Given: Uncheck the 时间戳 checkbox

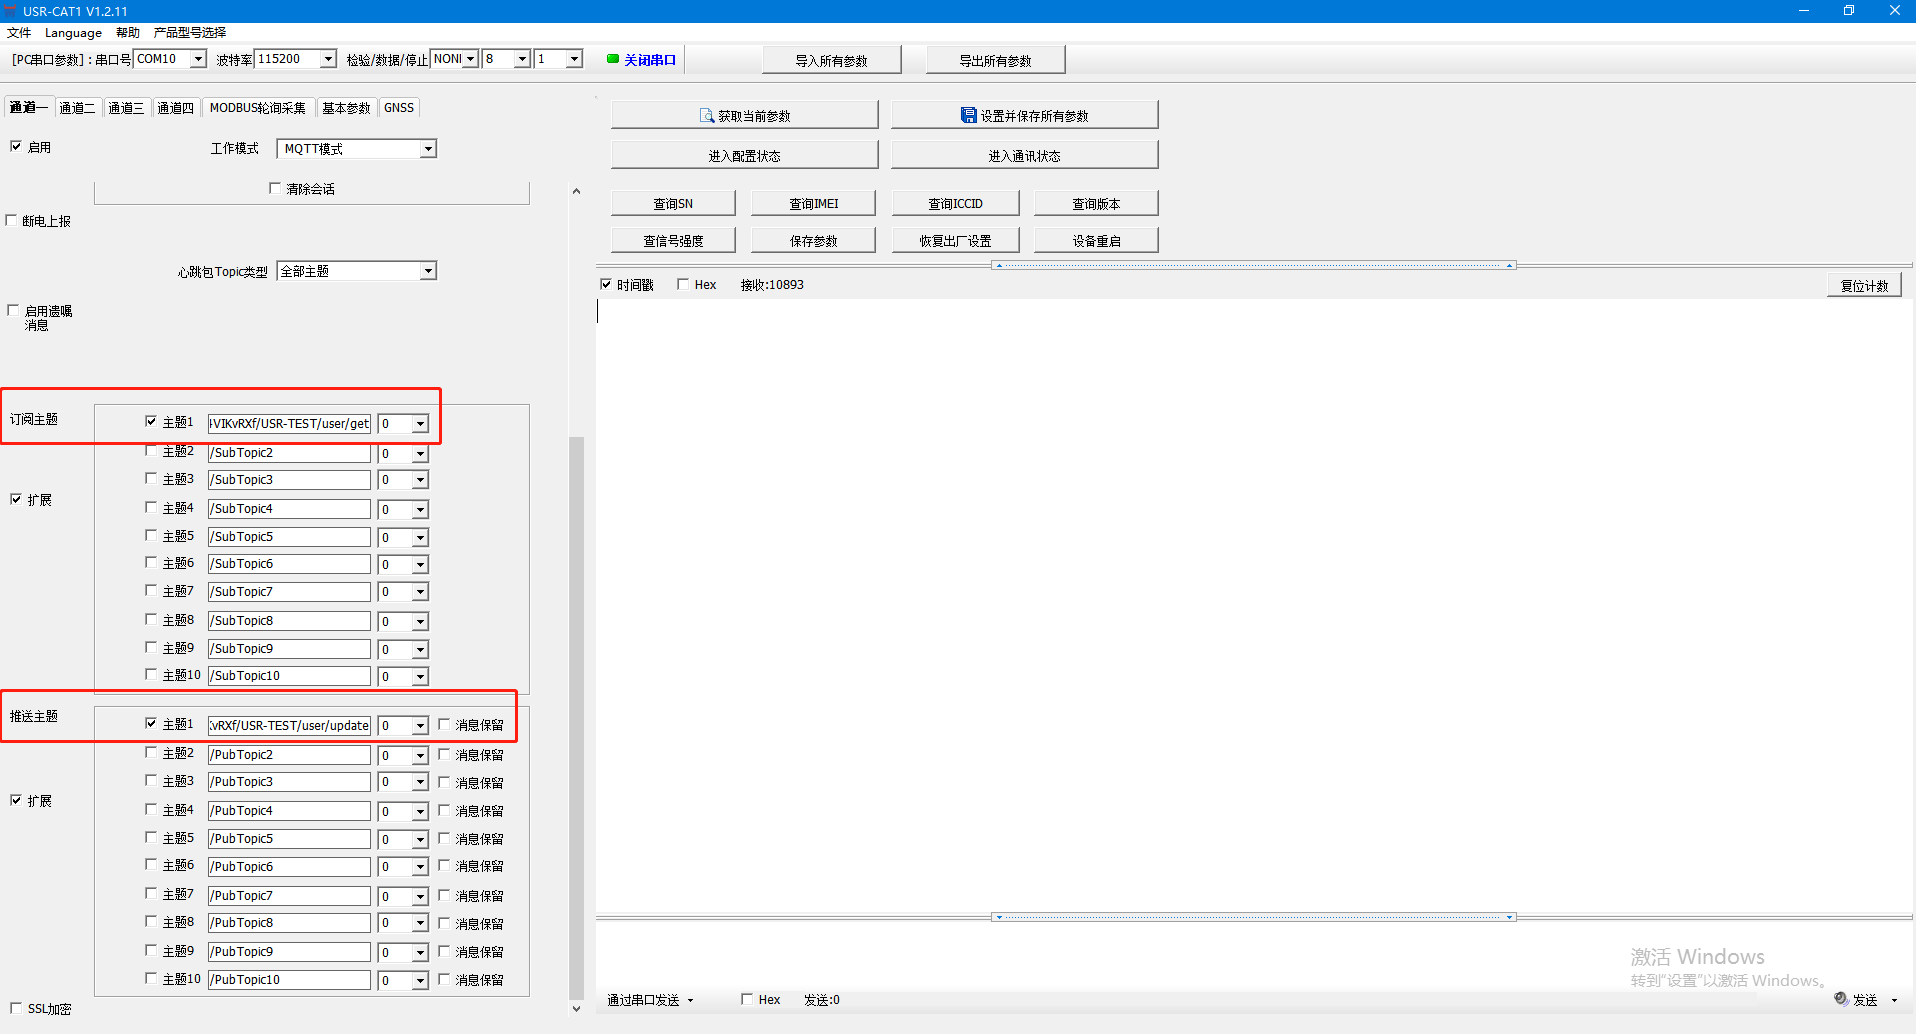Looking at the screenshot, I should click(606, 285).
